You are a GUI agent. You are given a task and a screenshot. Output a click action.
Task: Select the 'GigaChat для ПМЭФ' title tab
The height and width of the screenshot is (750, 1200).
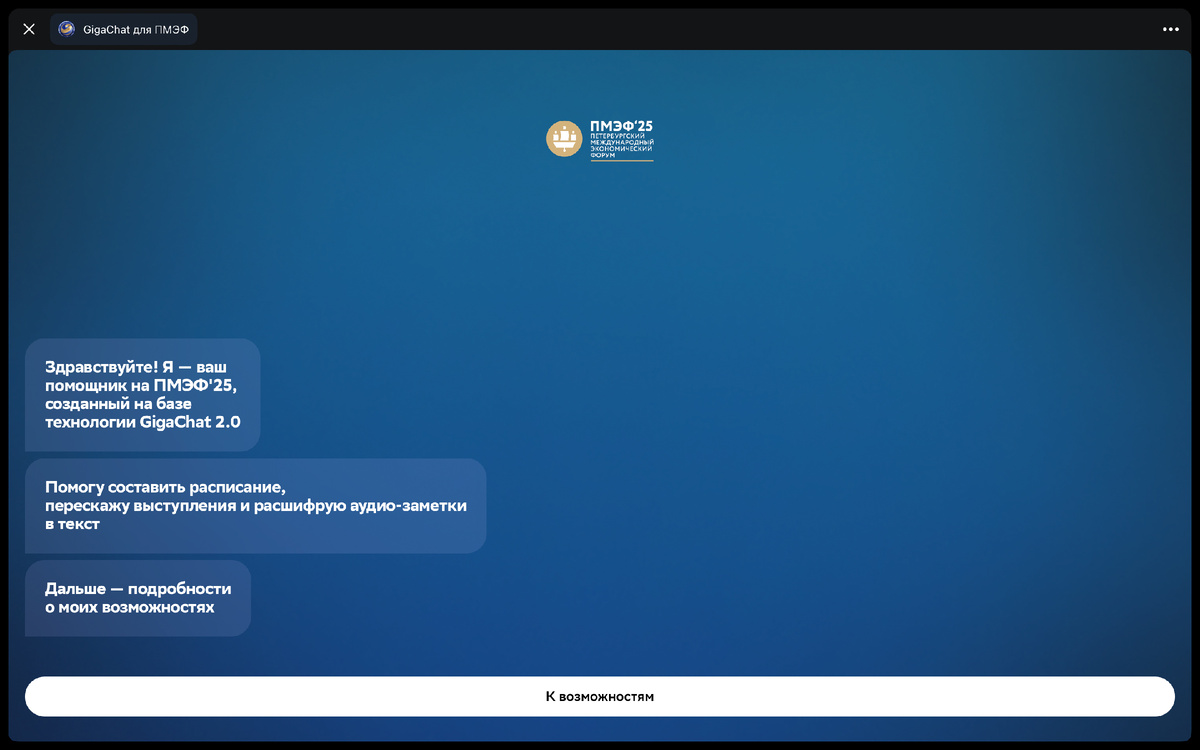(x=124, y=29)
